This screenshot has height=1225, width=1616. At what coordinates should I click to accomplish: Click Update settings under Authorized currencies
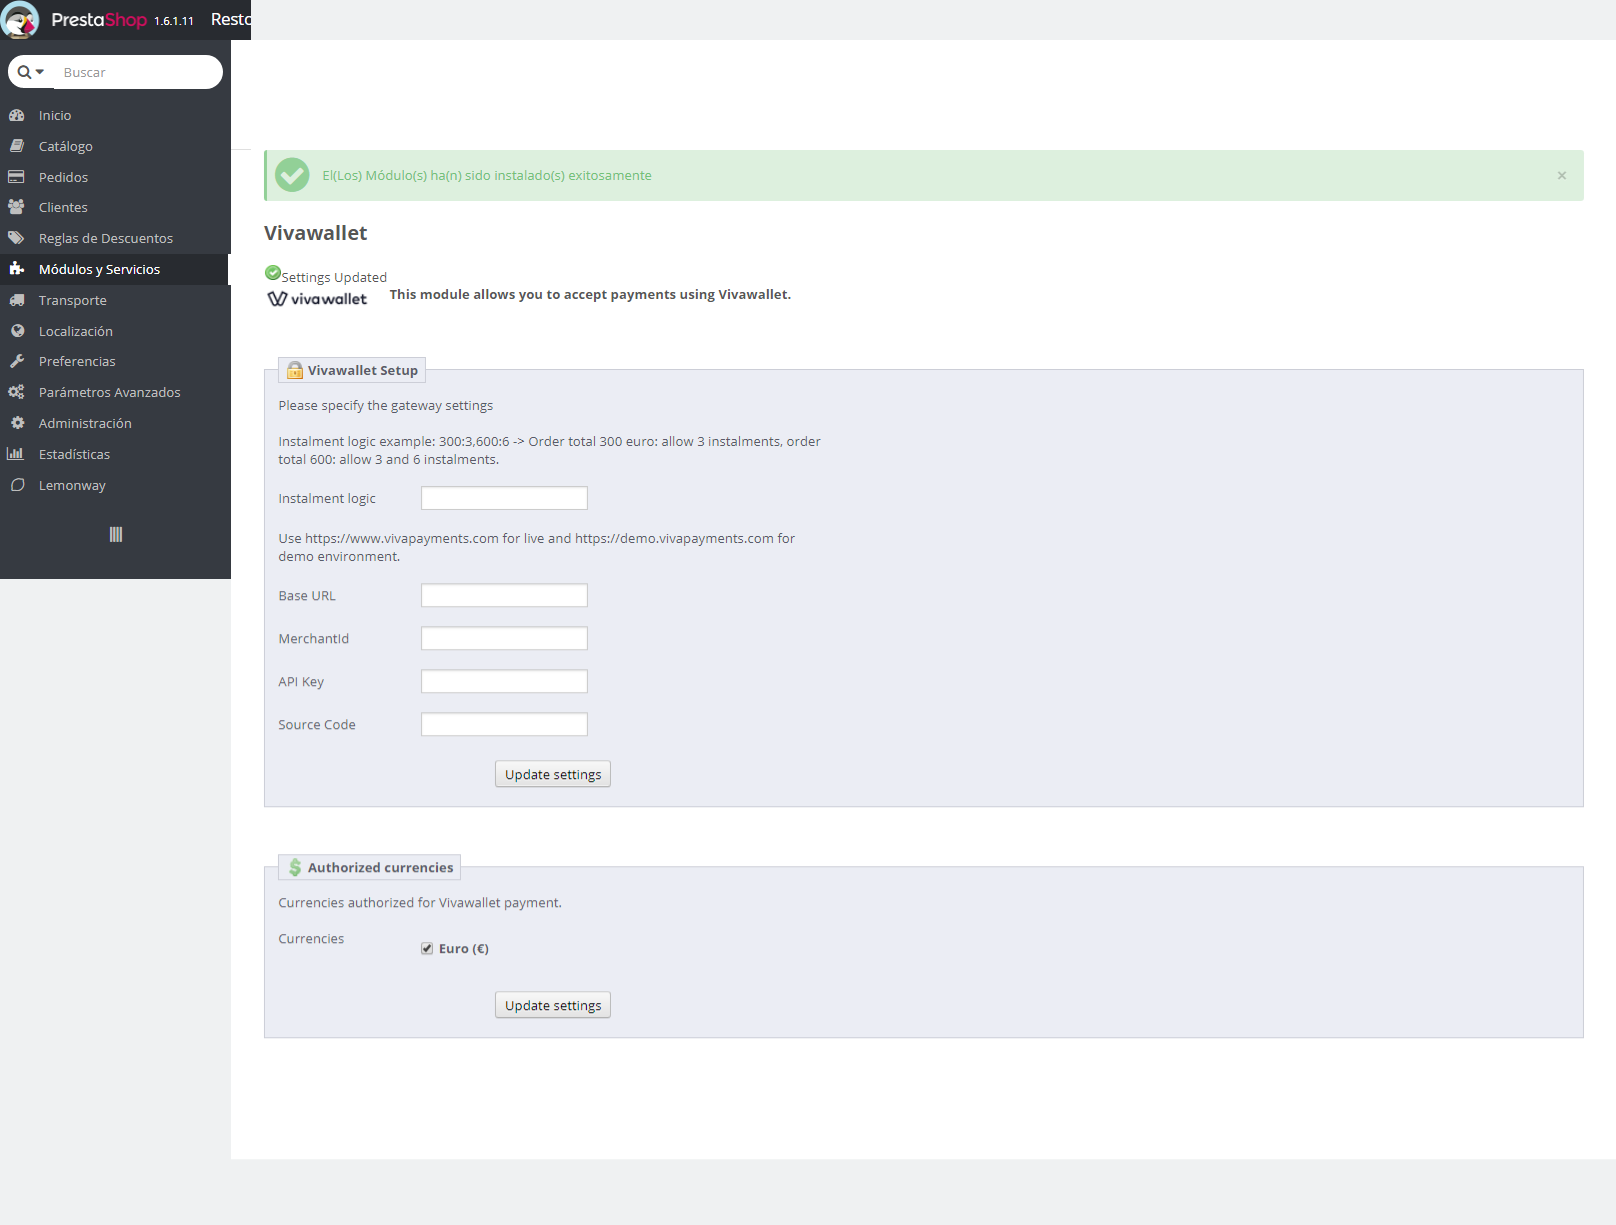(553, 1005)
